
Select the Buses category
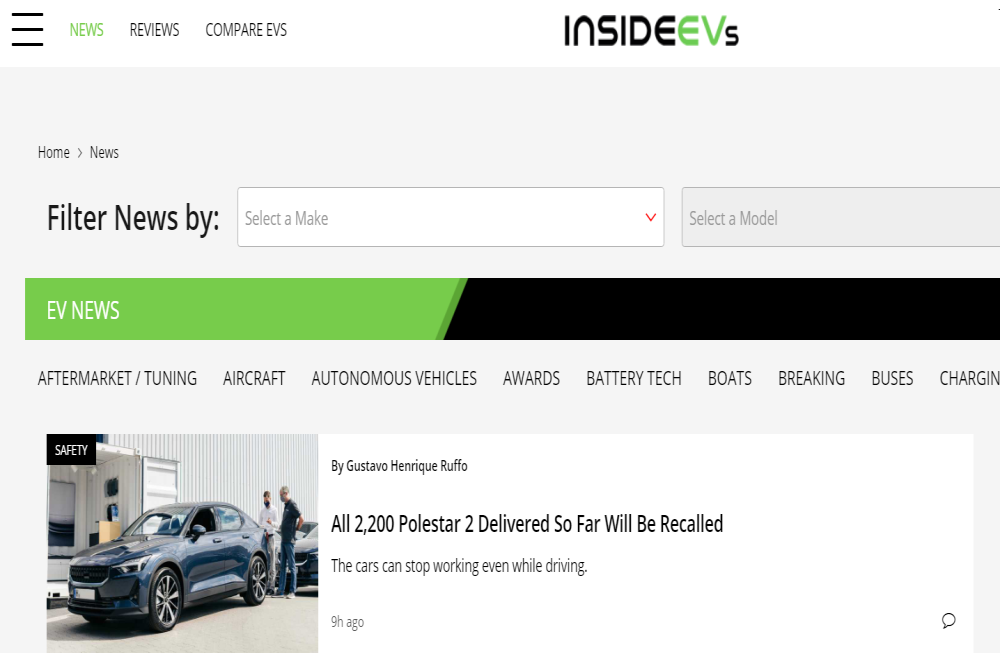(892, 378)
